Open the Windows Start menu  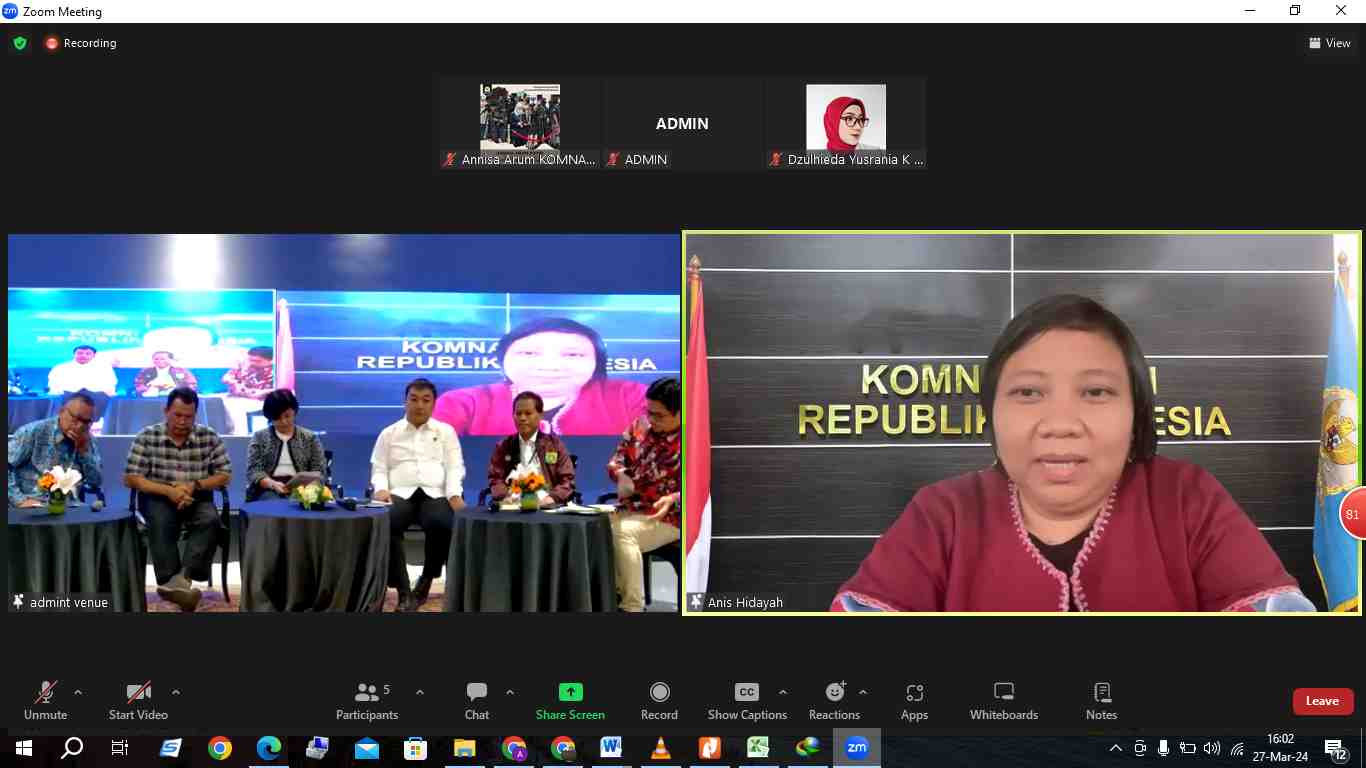(x=23, y=748)
